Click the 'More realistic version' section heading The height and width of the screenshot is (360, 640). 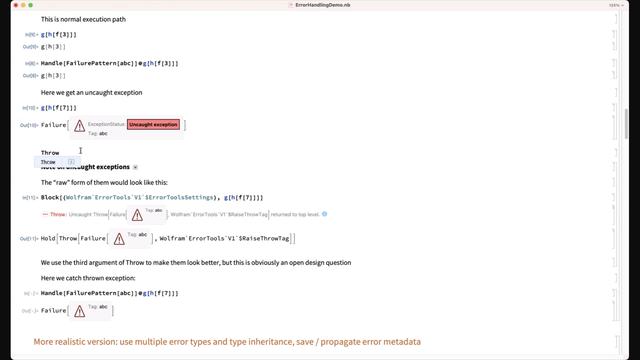[x=227, y=342]
